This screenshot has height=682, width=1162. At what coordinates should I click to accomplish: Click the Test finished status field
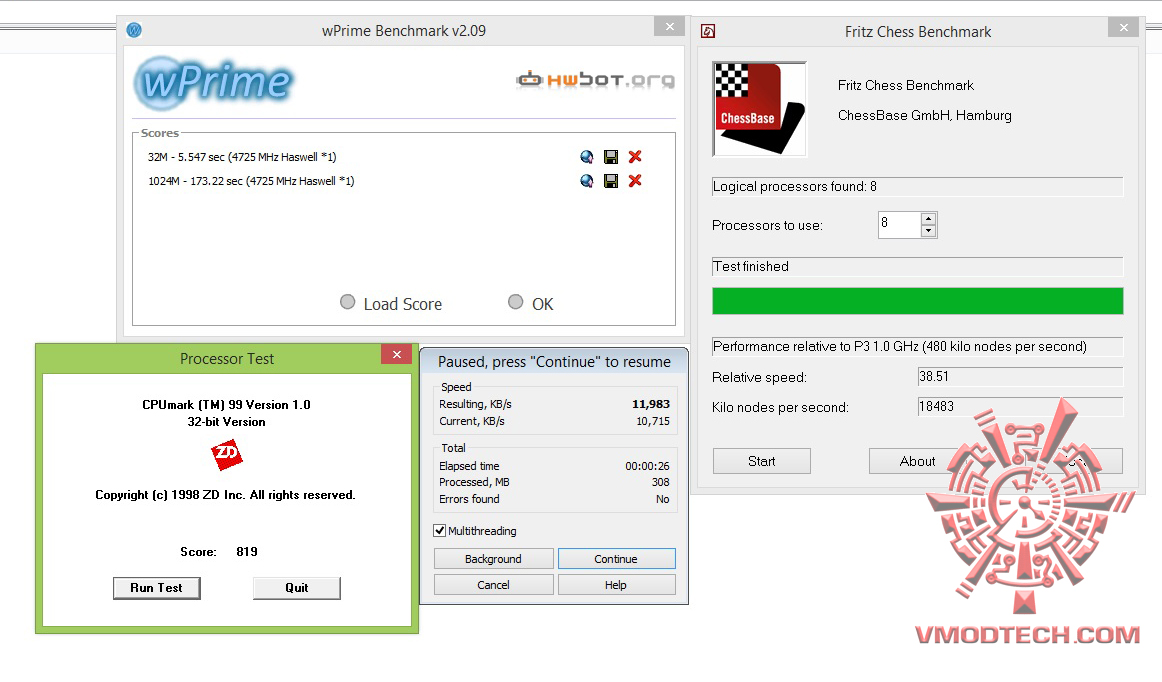pos(917,267)
